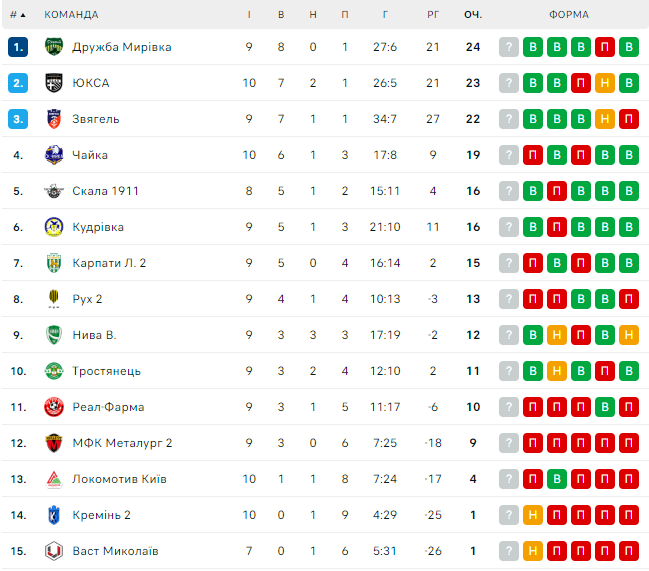Click the gray question badge for Нива В.
649x571 pixels.
pos(509,335)
